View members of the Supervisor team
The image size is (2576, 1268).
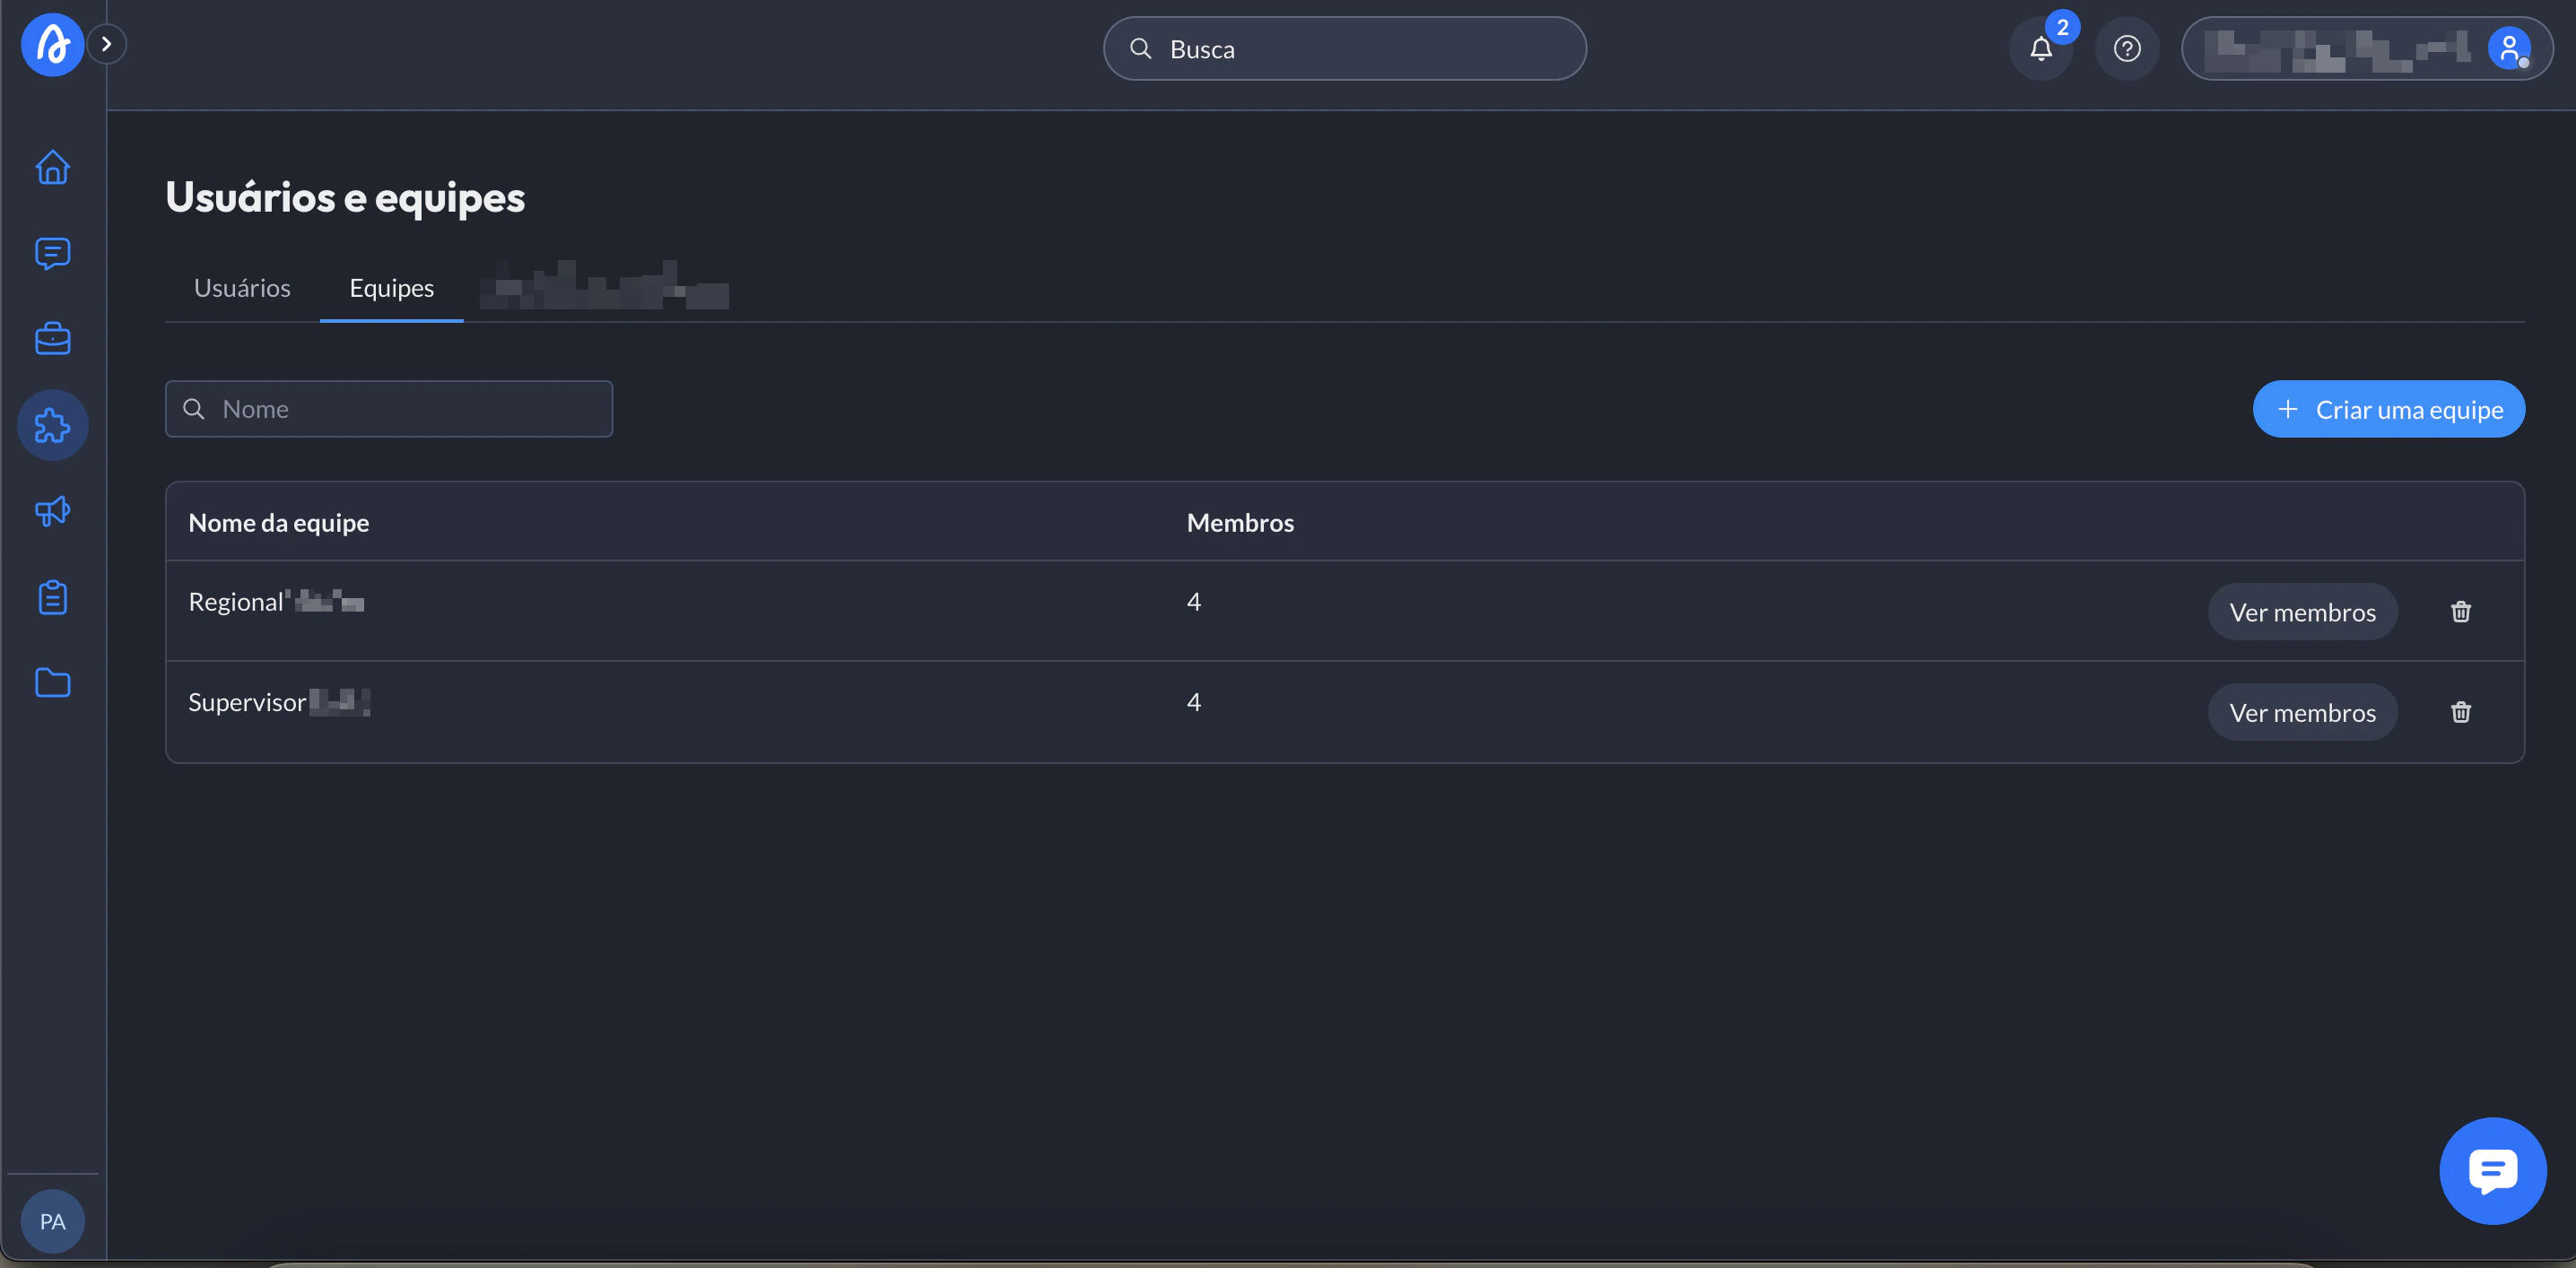tap(2302, 712)
